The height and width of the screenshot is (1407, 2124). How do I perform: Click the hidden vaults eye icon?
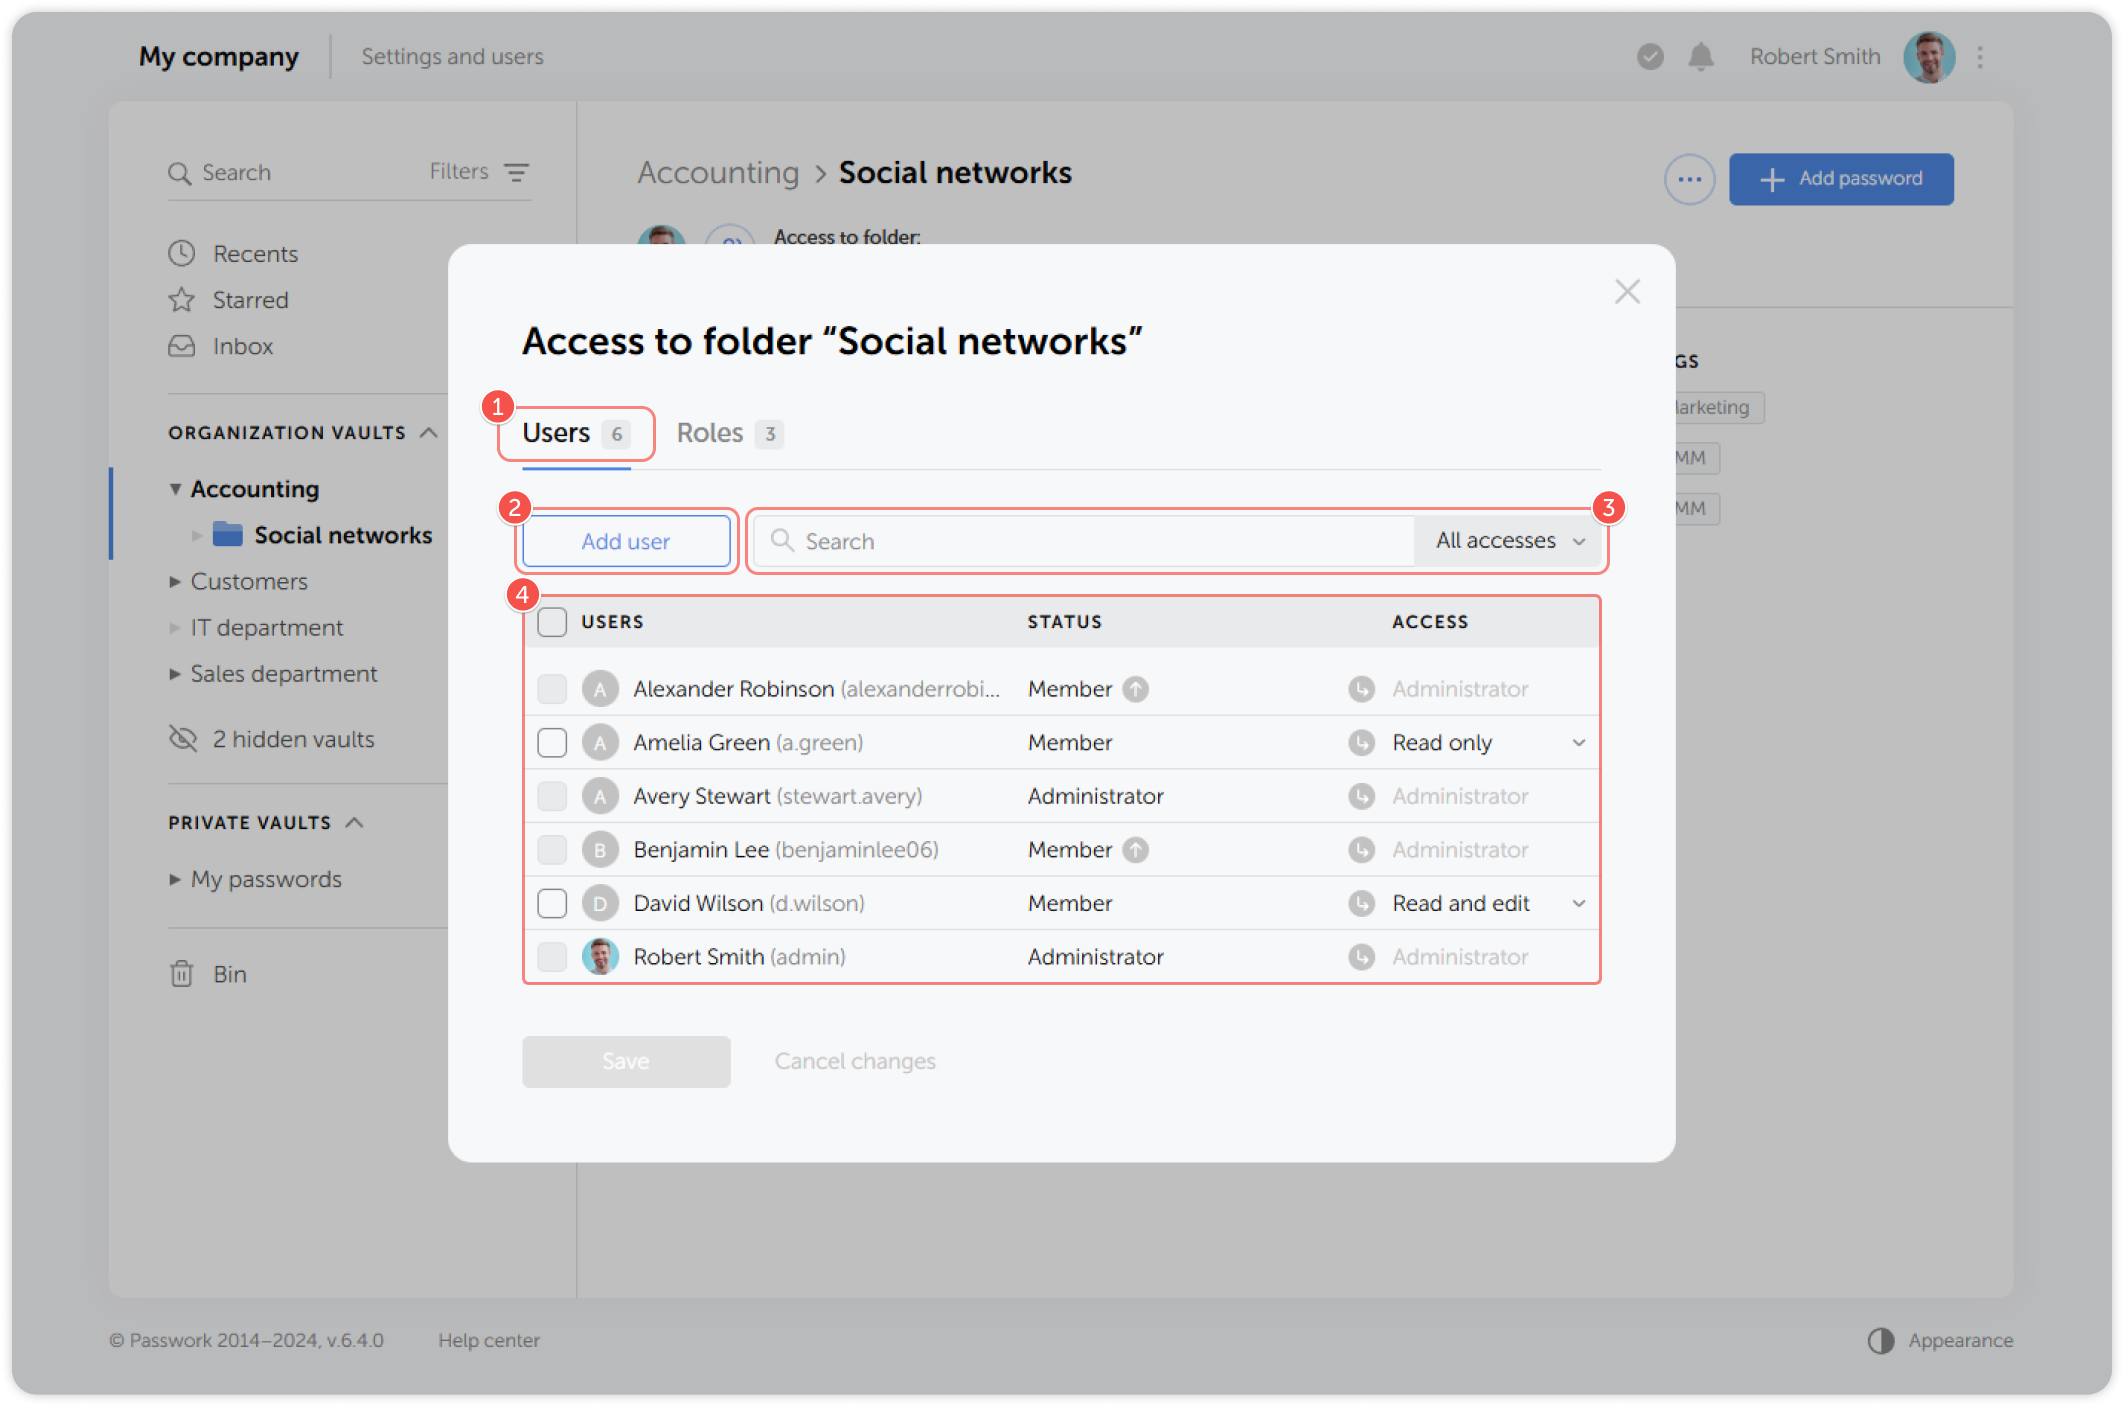pos(183,739)
